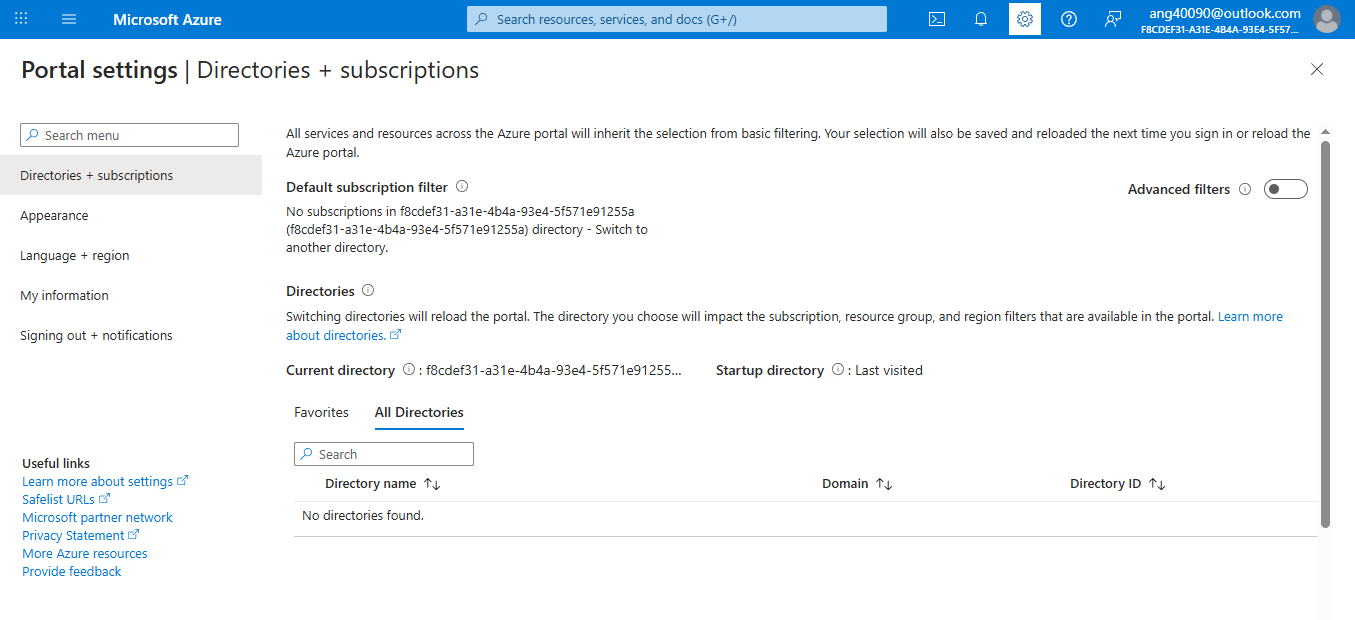The image size is (1355, 620).
Task: Open Microsoft partner network link
Action: coord(97,517)
